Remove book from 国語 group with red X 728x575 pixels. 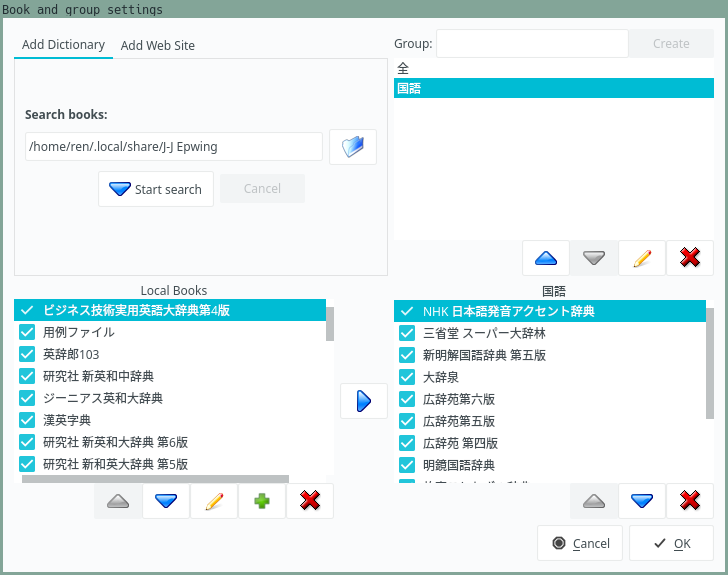(x=690, y=501)
